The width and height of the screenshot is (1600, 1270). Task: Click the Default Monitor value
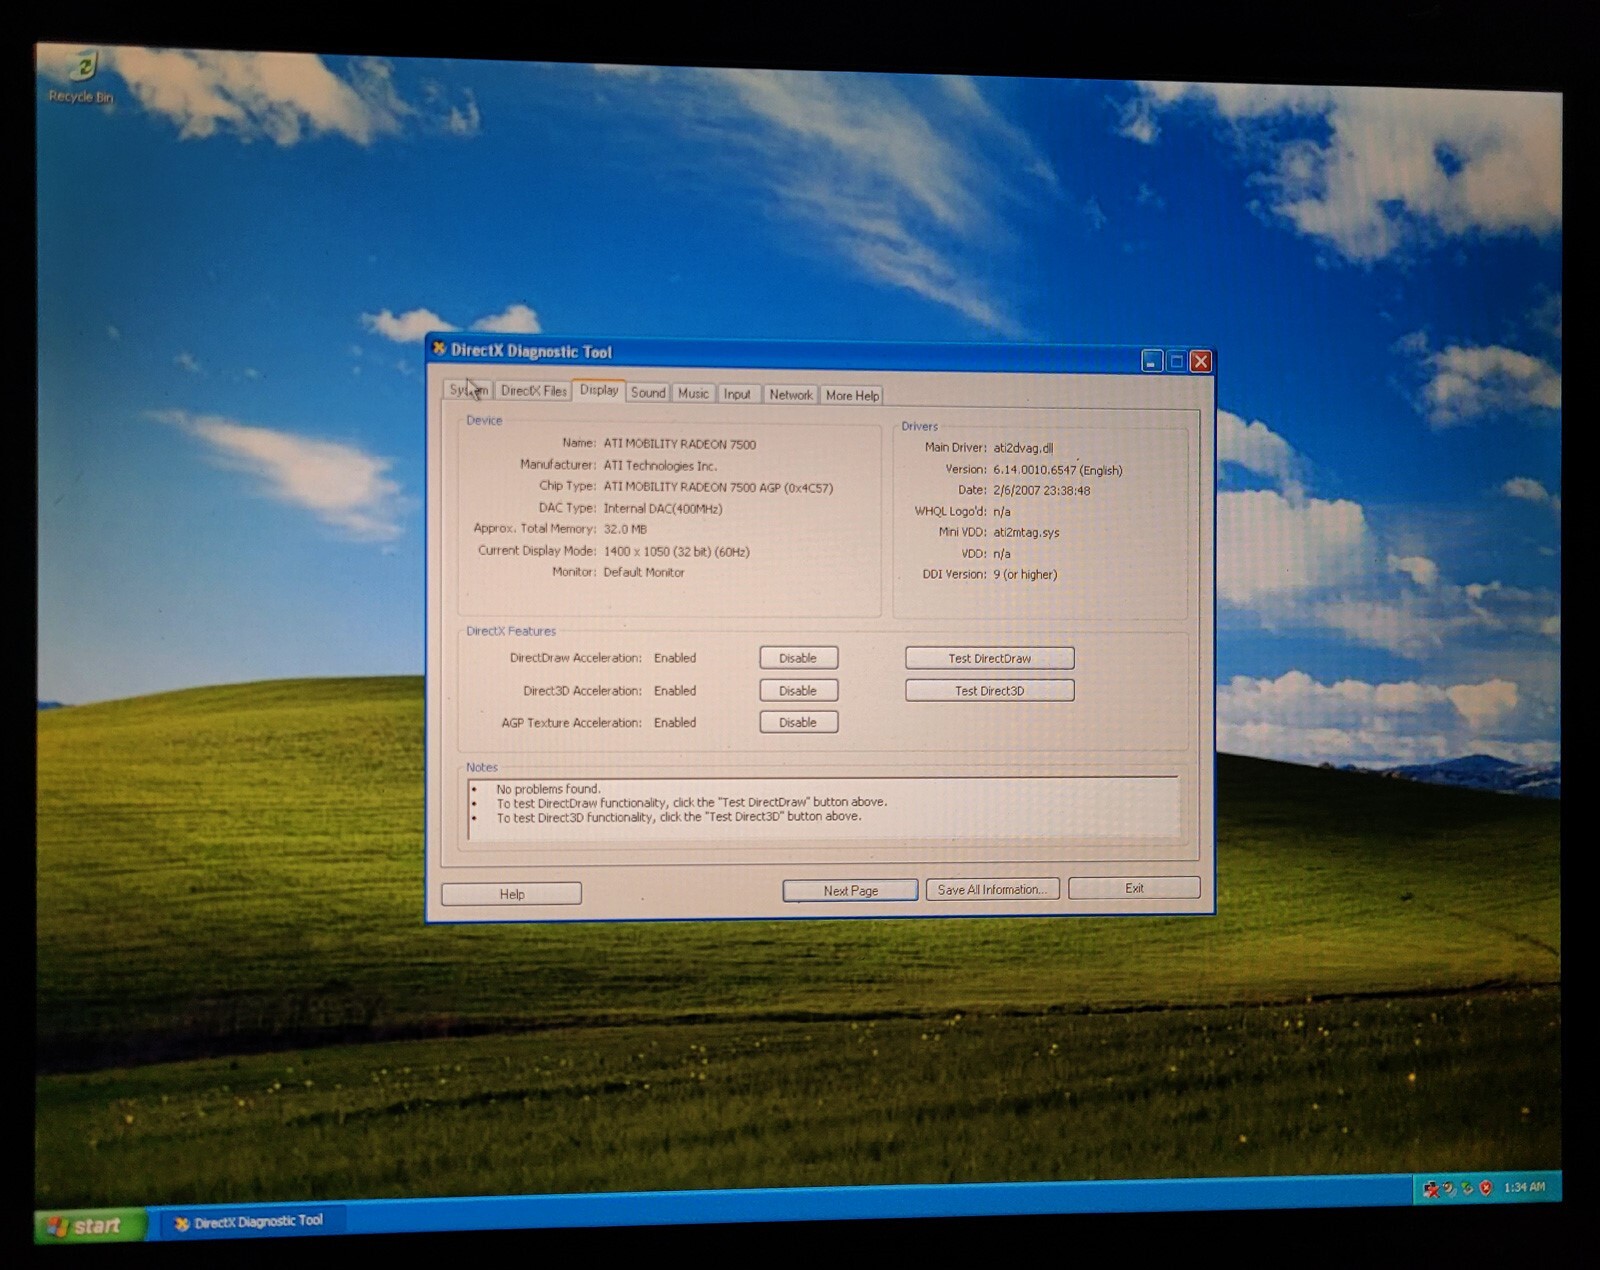pyautogui.click(x=644, y=572)
